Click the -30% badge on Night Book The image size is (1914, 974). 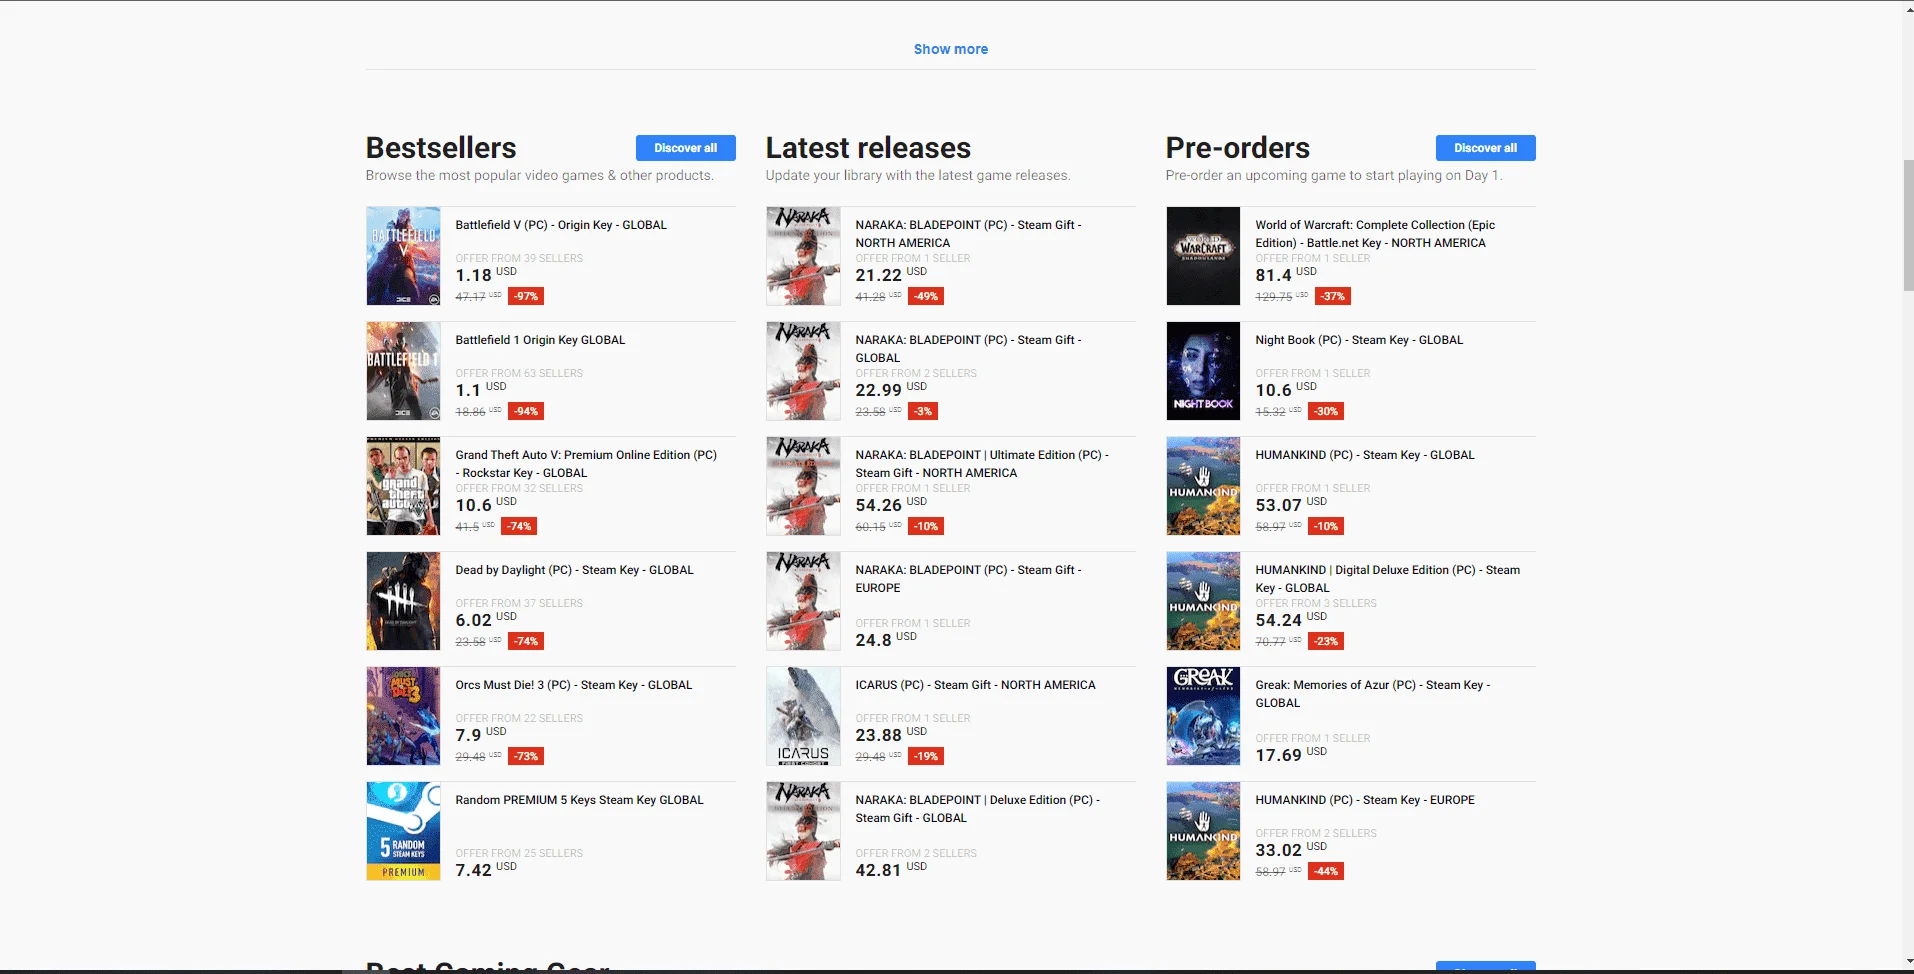[x=1326, y=411]
